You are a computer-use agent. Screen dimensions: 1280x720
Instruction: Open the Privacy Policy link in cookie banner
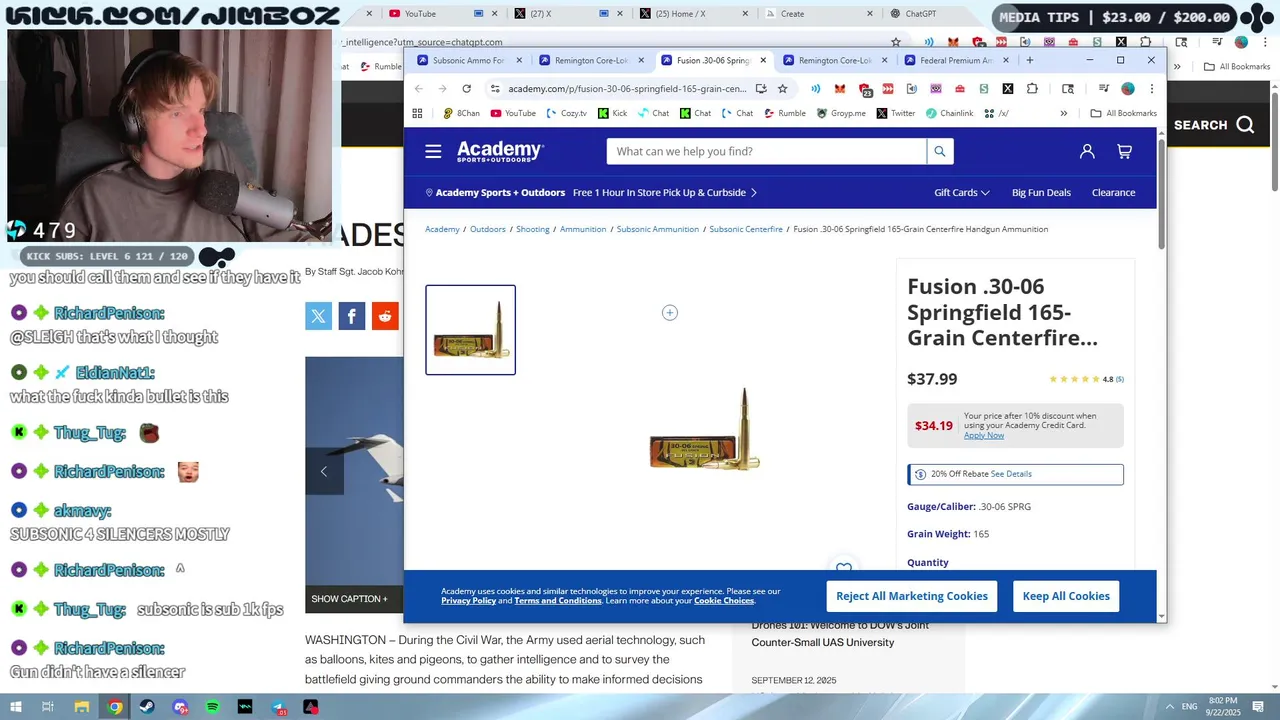click(x=468, y=601)
